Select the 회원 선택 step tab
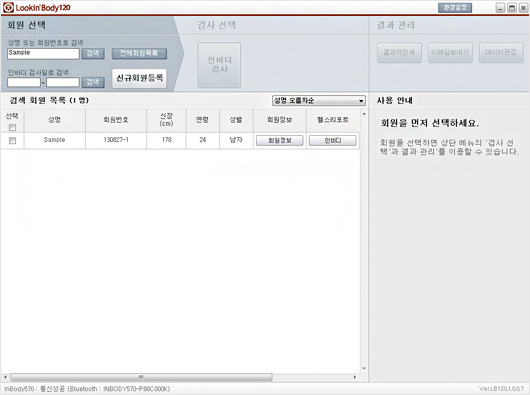This screenshot has height=395, width=530. pyautogui.click(x=26, y=25)
